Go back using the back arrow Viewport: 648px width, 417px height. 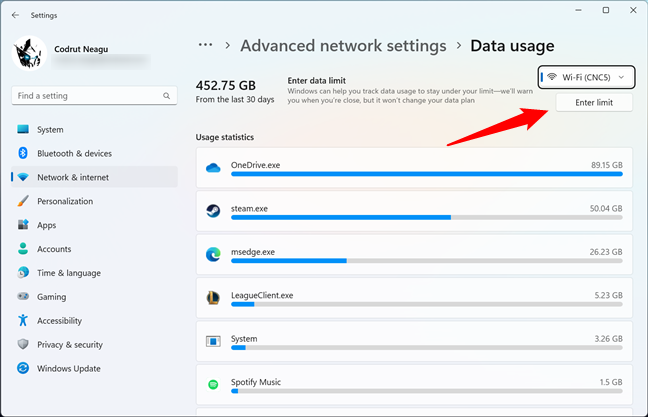tap(15, 15)
